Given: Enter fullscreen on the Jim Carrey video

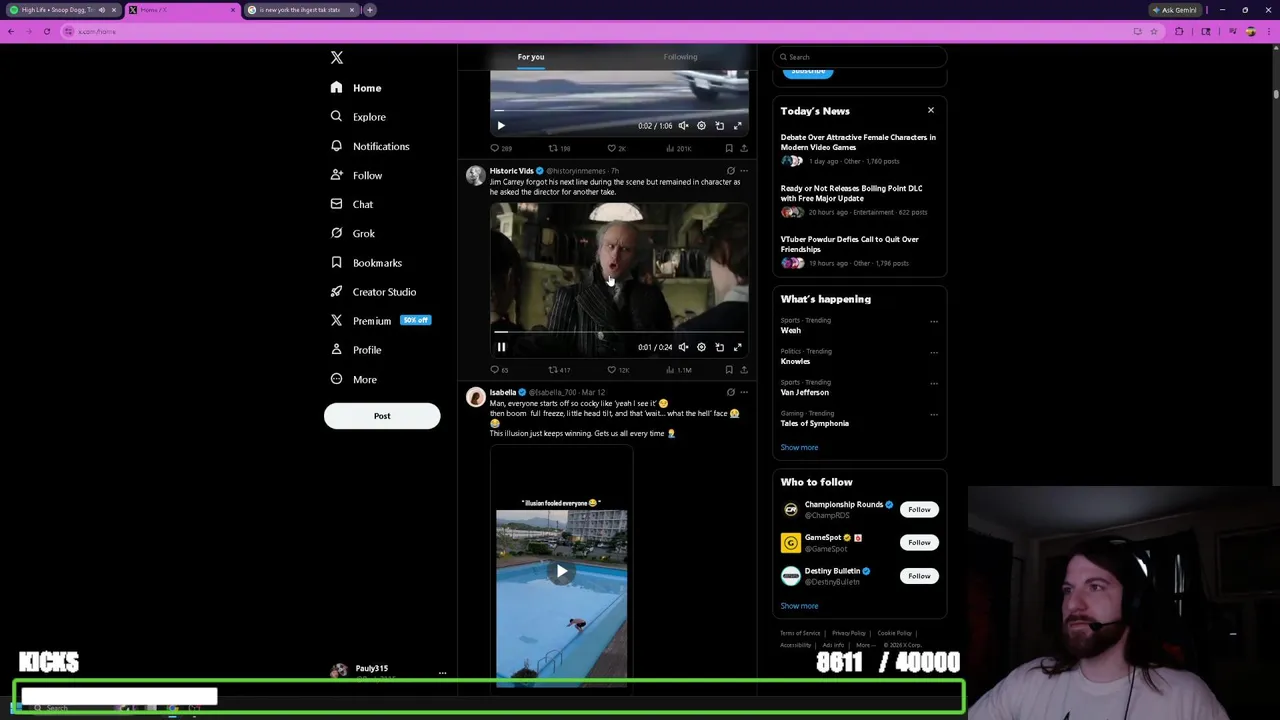Looking at the screenshot, I should click(x=737, y=347).
